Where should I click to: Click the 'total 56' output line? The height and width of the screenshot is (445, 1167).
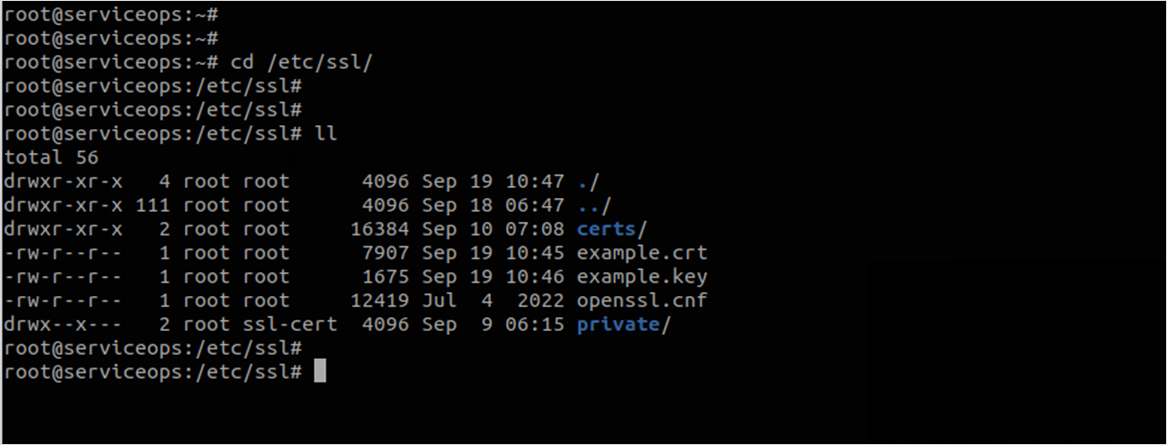click(x=51, y=158)
